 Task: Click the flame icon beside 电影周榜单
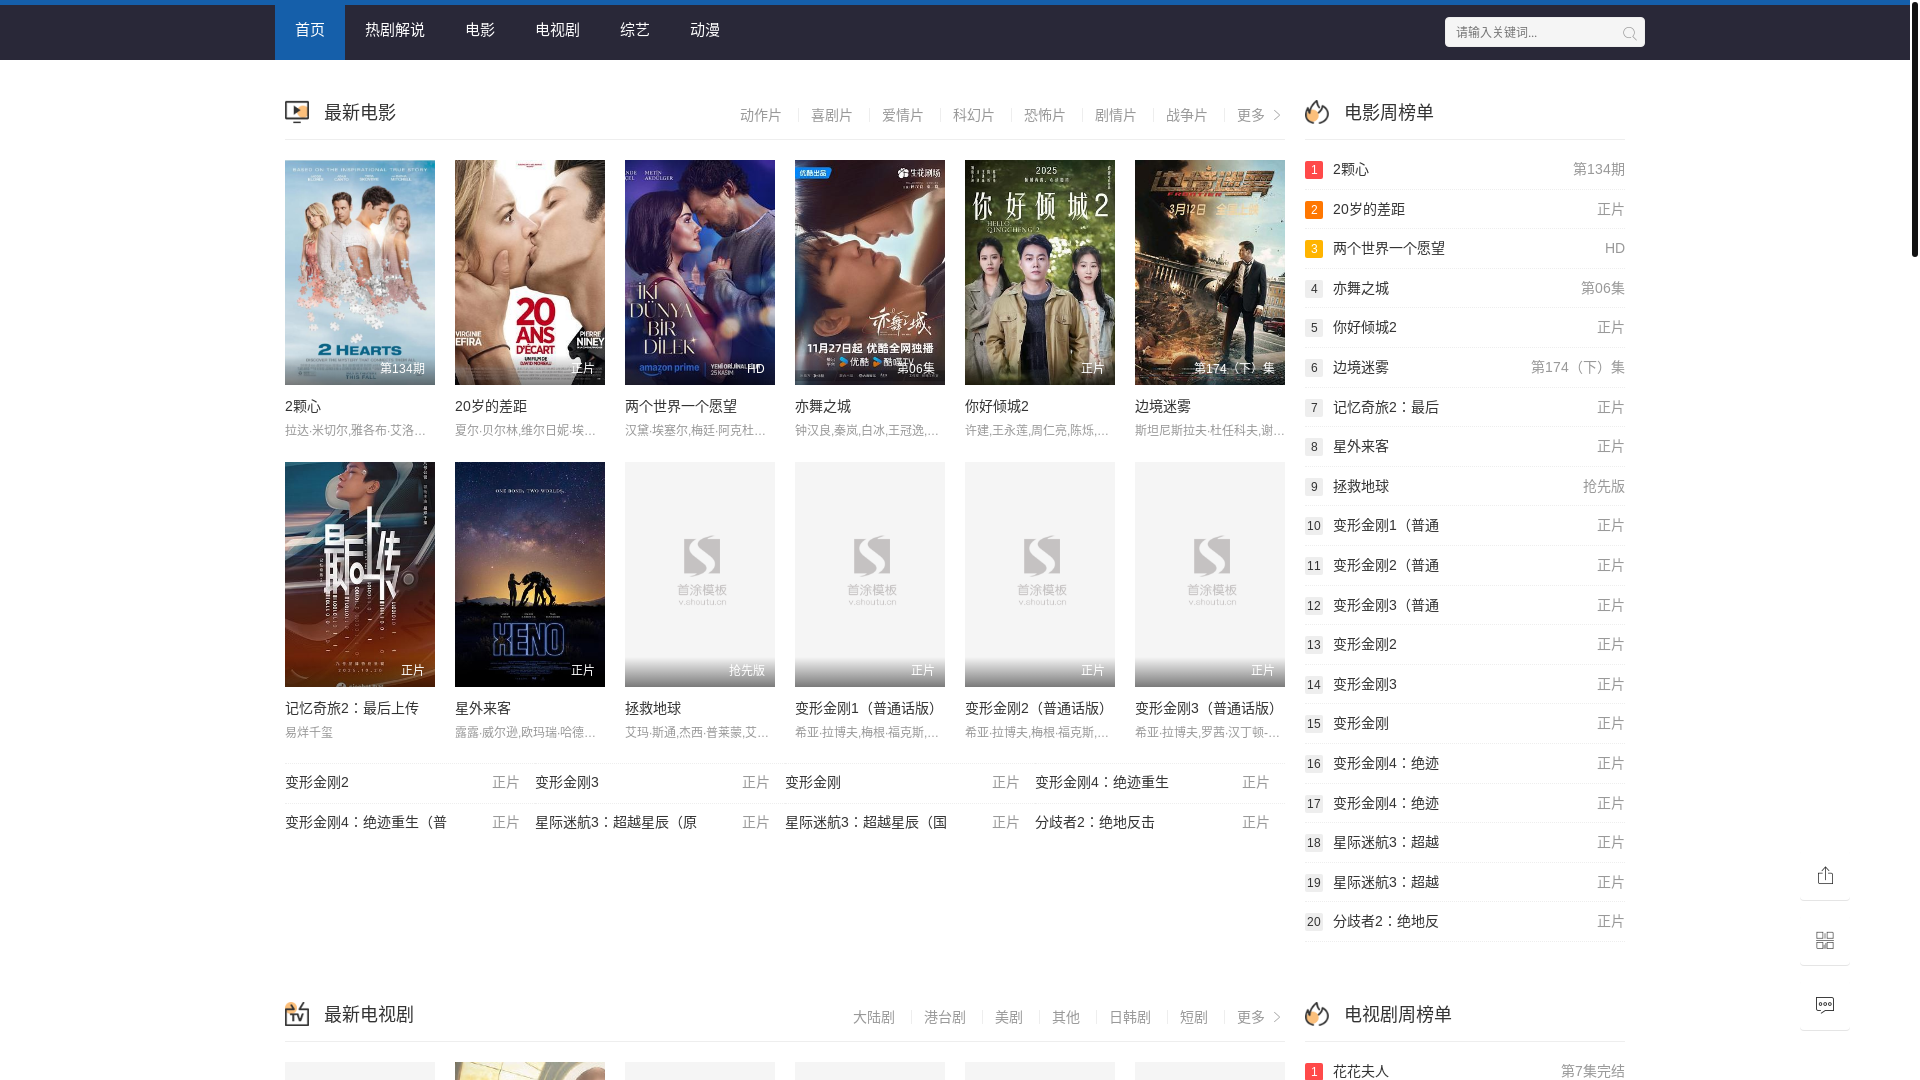click(x=1317, y=113)
